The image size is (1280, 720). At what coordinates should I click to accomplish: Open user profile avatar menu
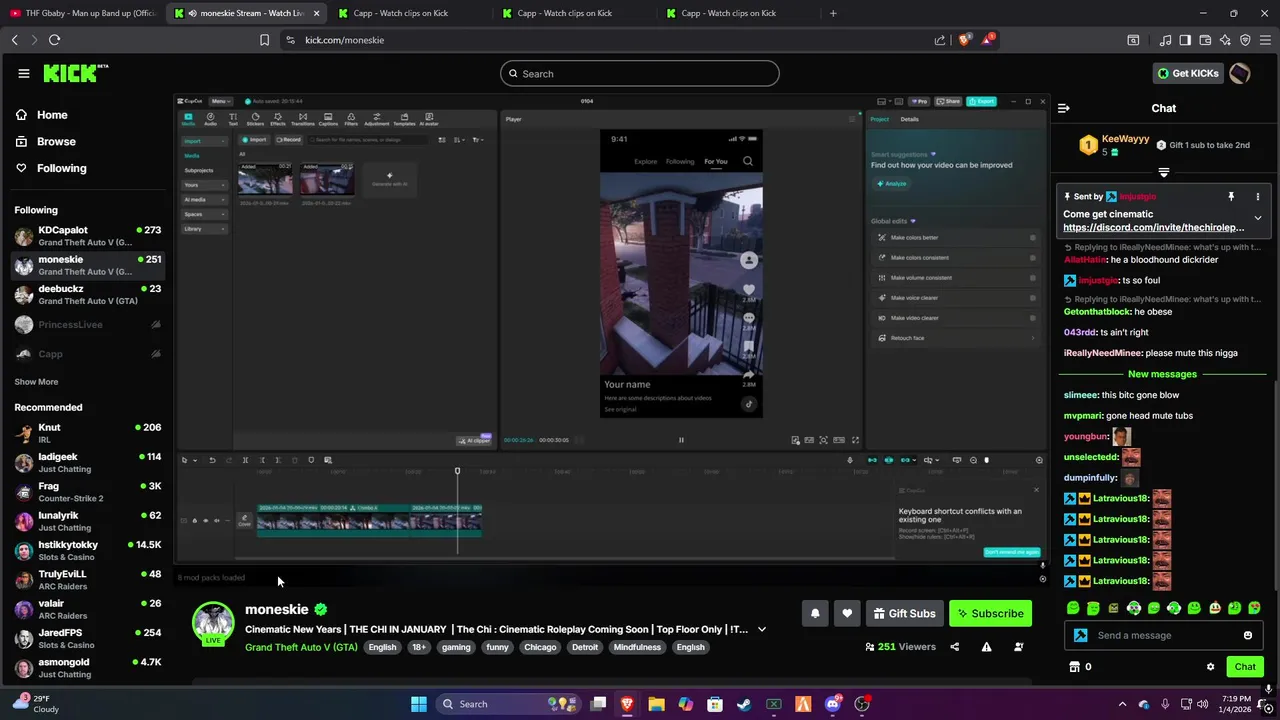[1239, 73]
